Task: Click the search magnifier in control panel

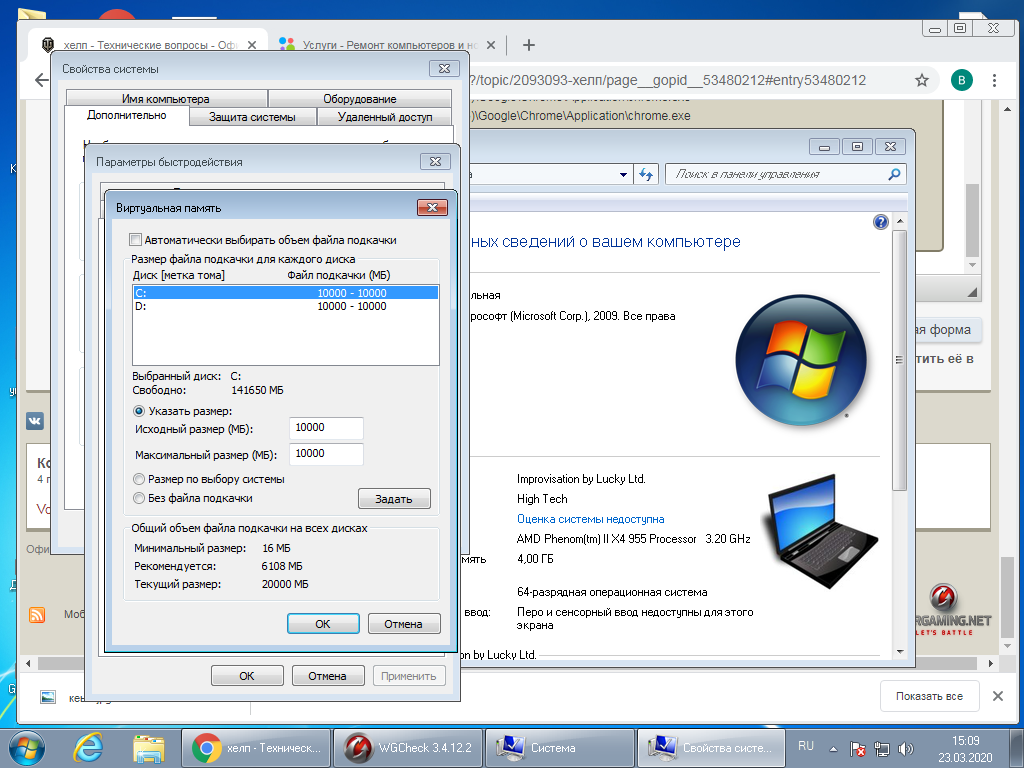Action: click(x=894, y=174)
